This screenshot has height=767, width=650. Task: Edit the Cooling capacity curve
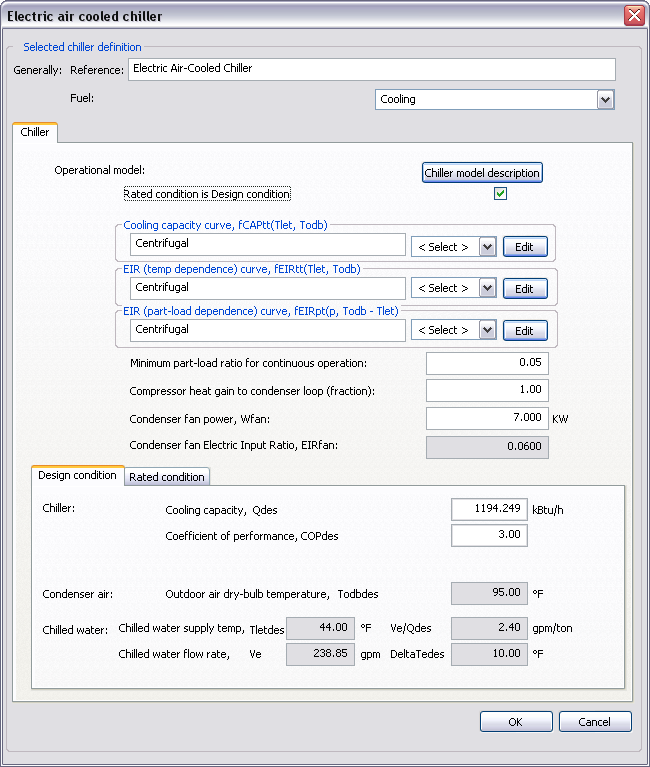tap(524, 246)
